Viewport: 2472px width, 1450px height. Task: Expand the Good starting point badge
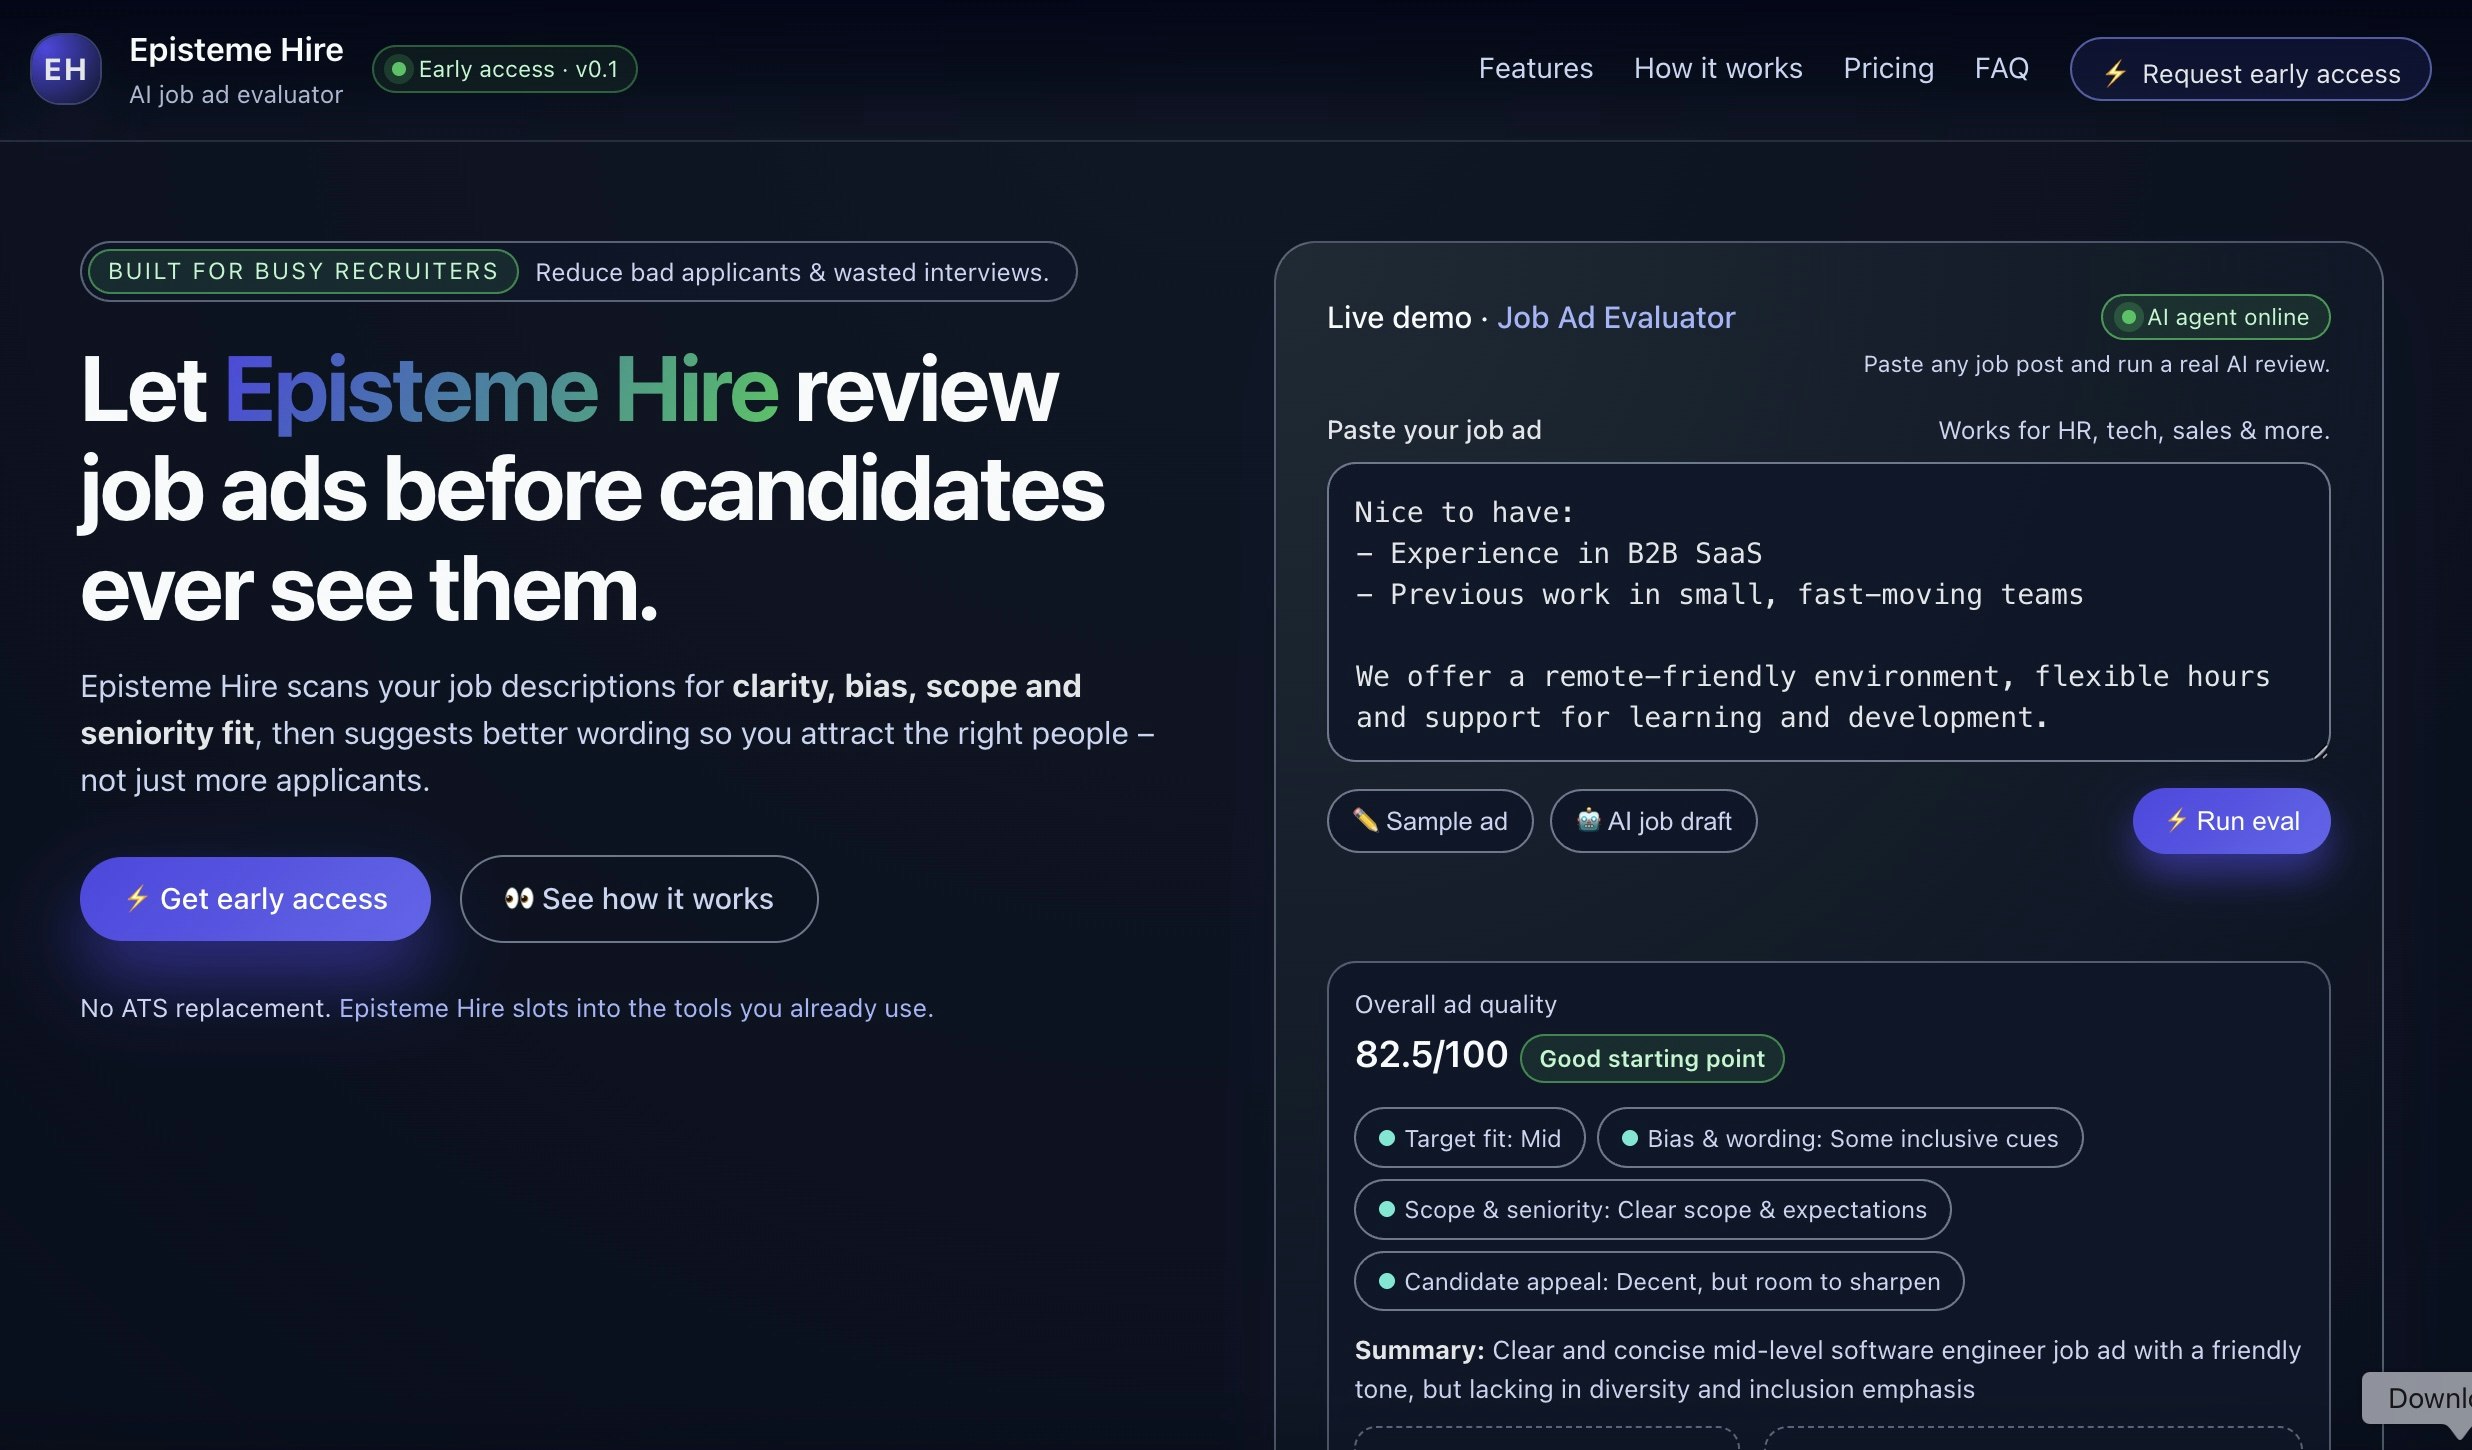1651,1058
